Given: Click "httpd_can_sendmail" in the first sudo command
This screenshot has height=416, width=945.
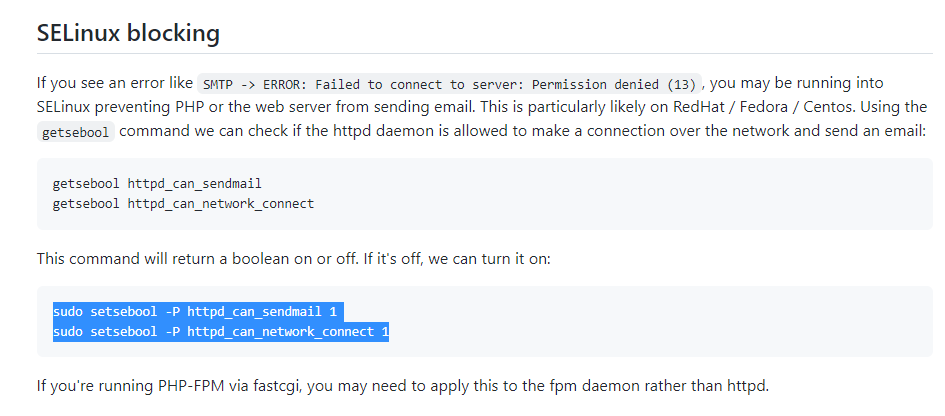Looking at the screenshot, I should [x=254, y=312].
